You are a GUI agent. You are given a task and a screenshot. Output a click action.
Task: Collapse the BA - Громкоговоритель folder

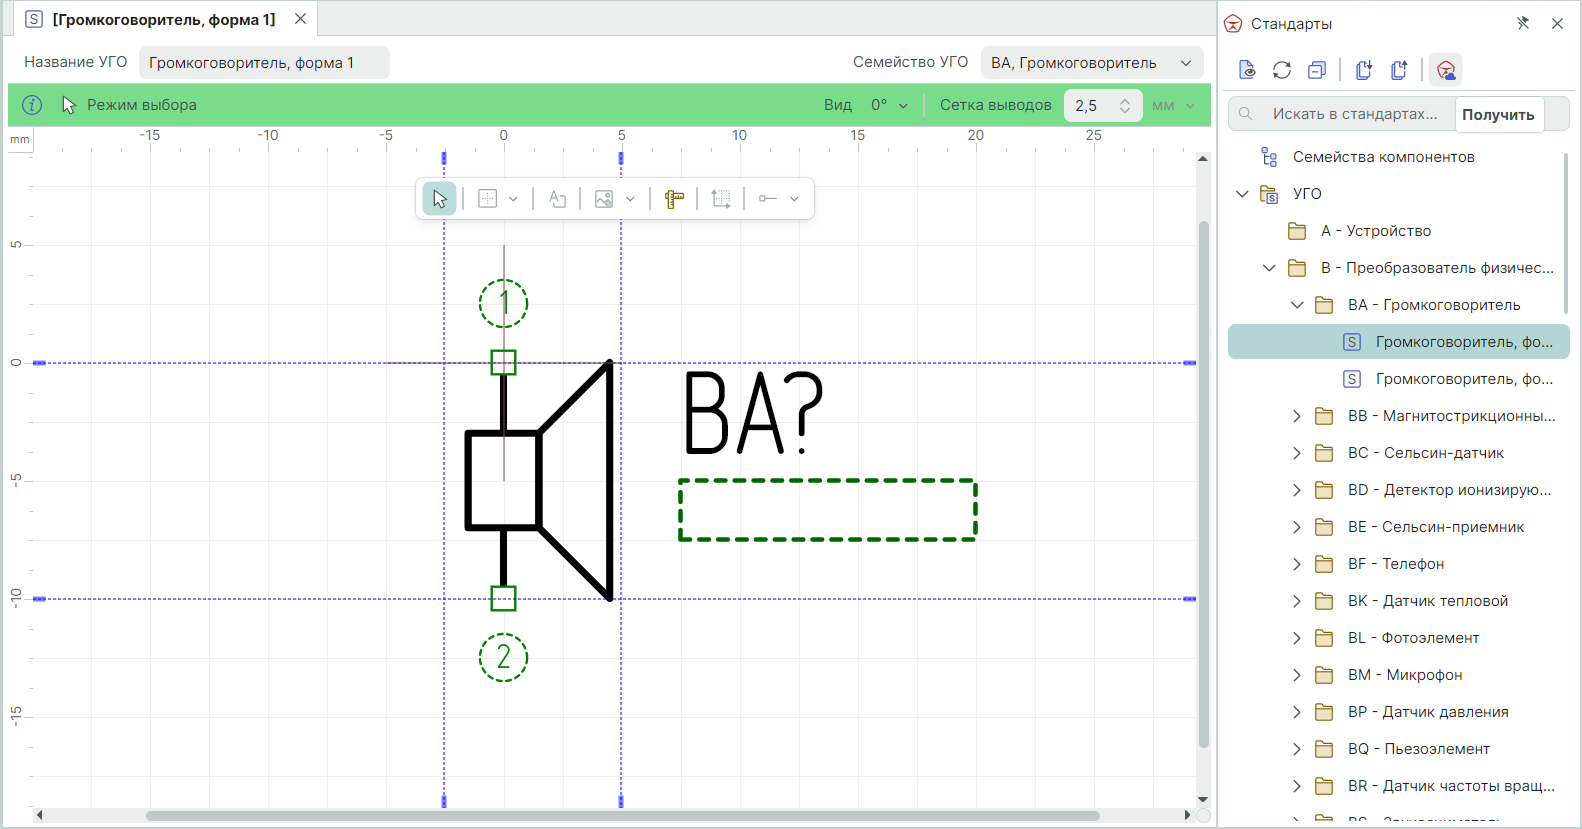click(x=1297, y=305)
